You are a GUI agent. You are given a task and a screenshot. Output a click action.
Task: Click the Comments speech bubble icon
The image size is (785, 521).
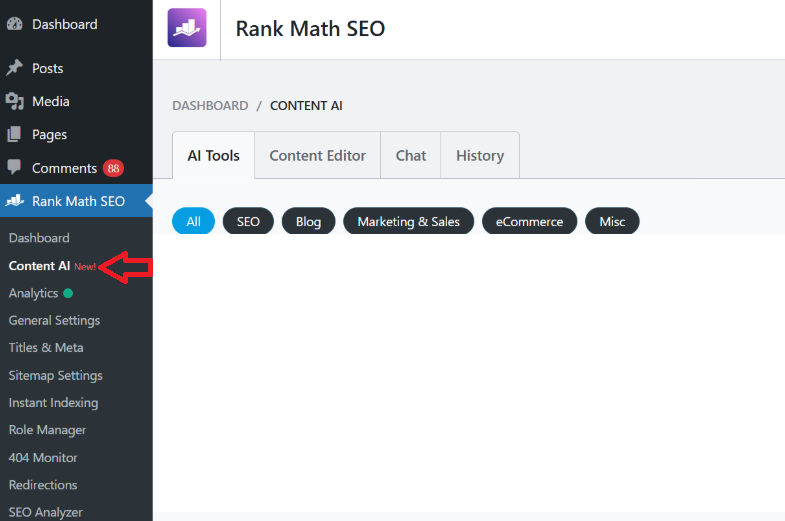coord(15,167)
